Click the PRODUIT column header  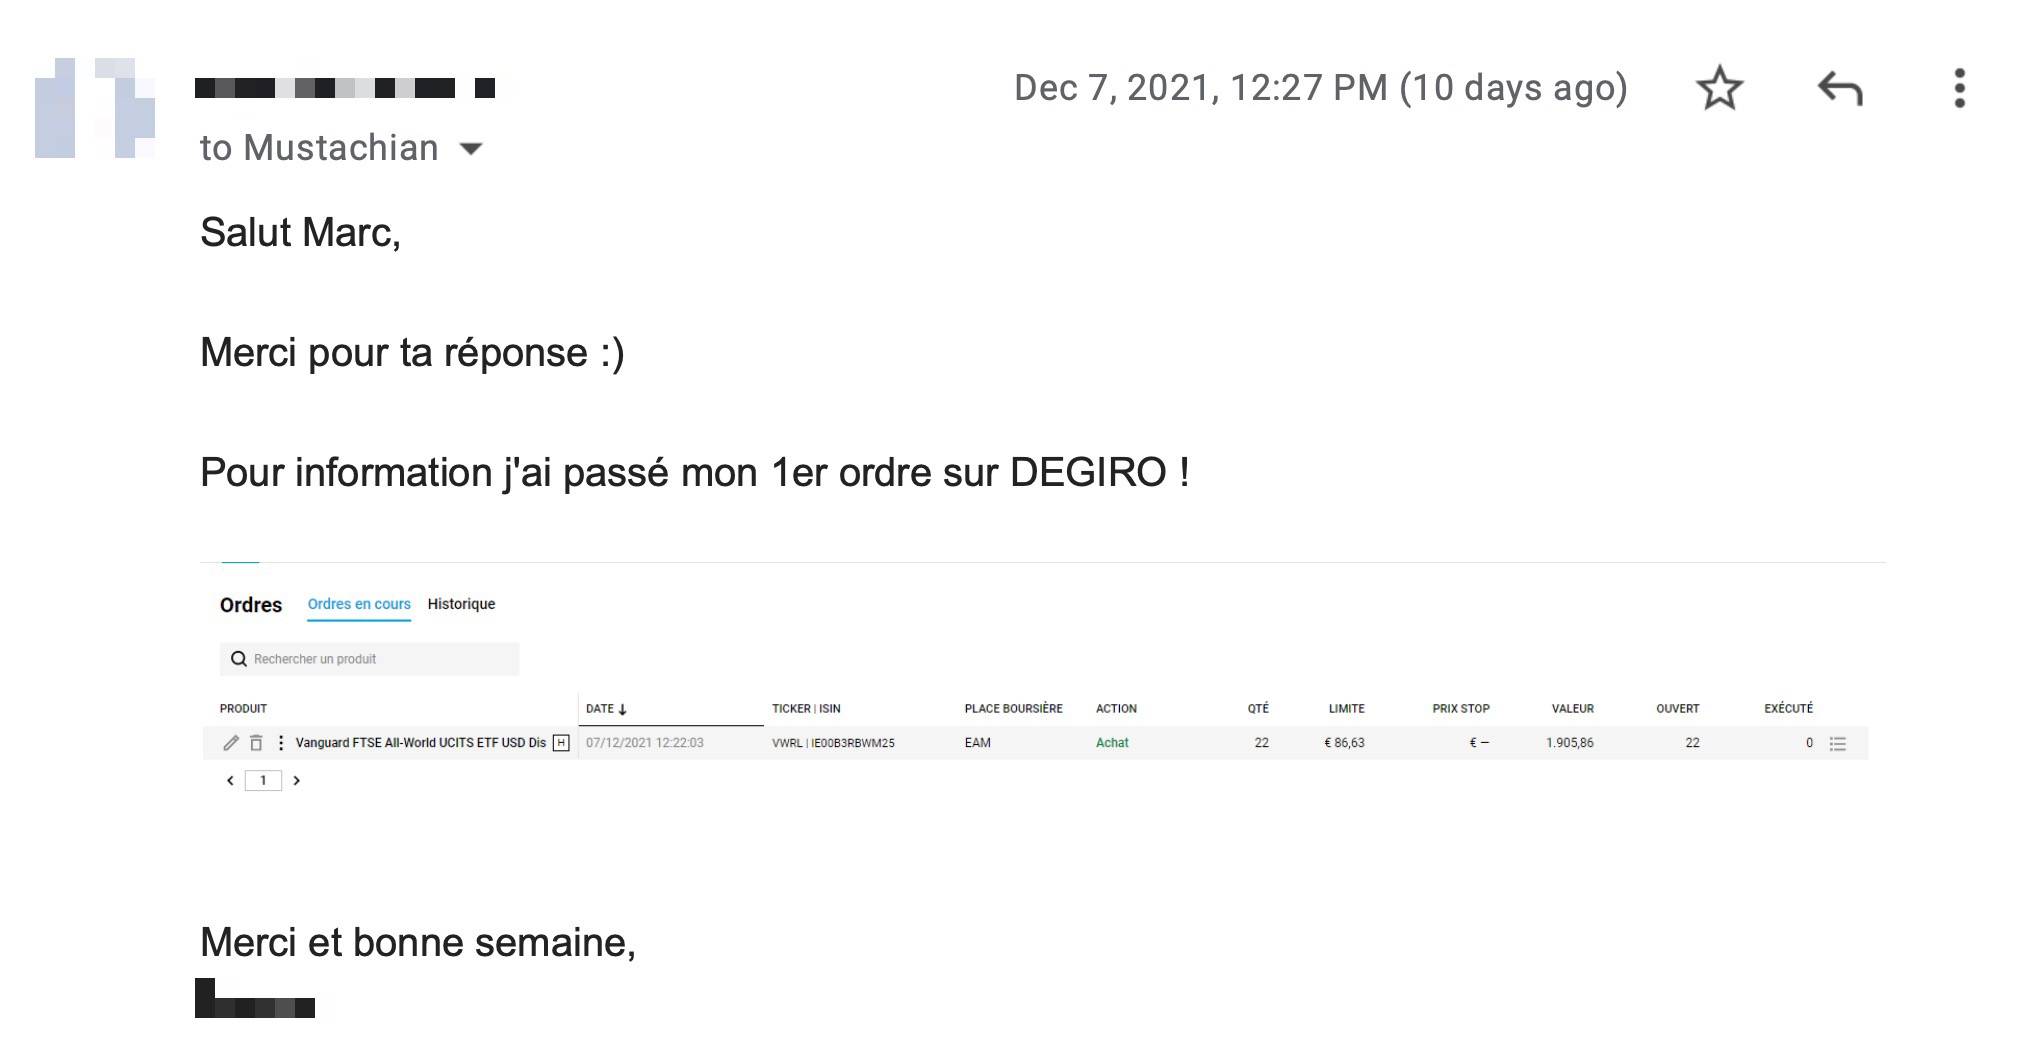click(243, 709)
